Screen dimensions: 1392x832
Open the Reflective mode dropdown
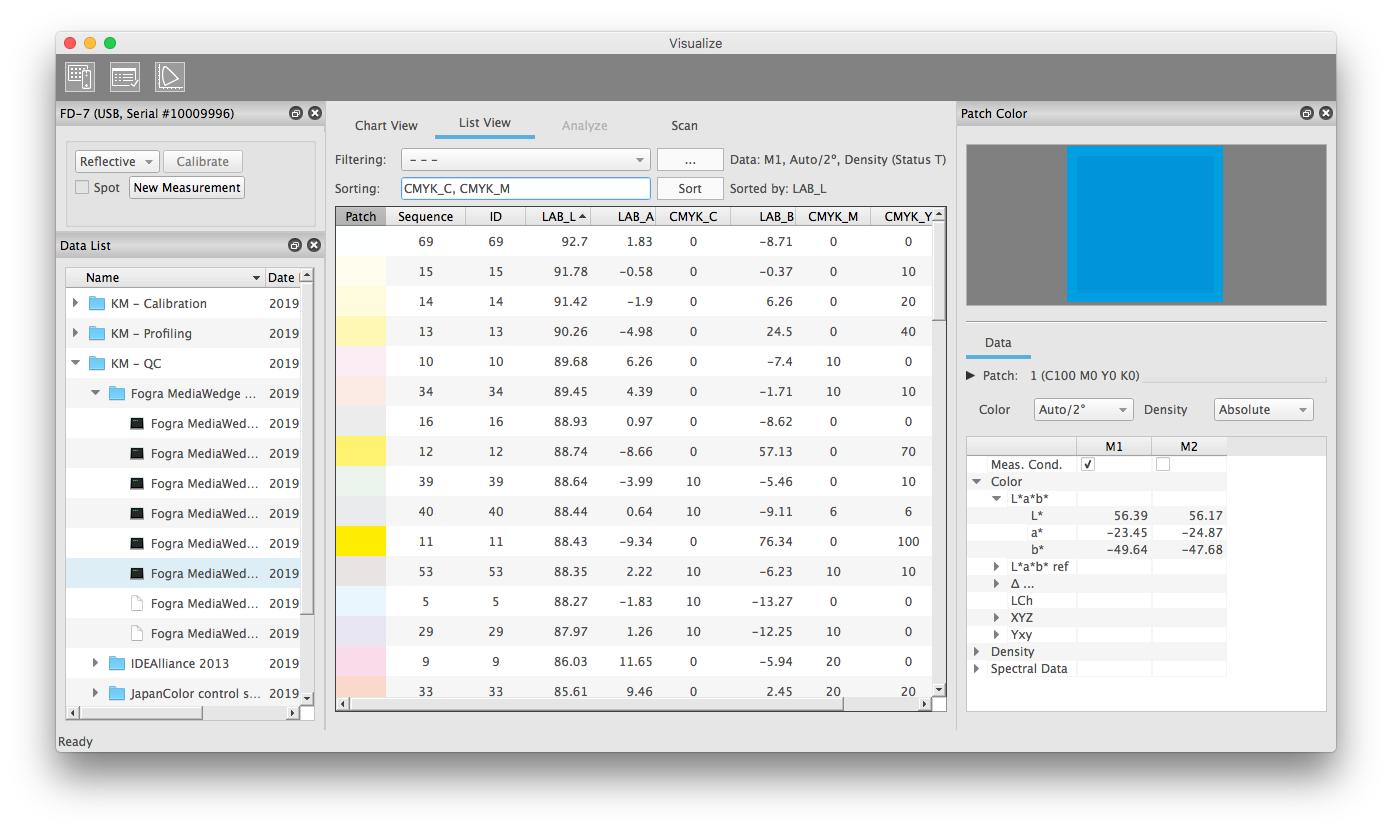(x=117, y=162)
